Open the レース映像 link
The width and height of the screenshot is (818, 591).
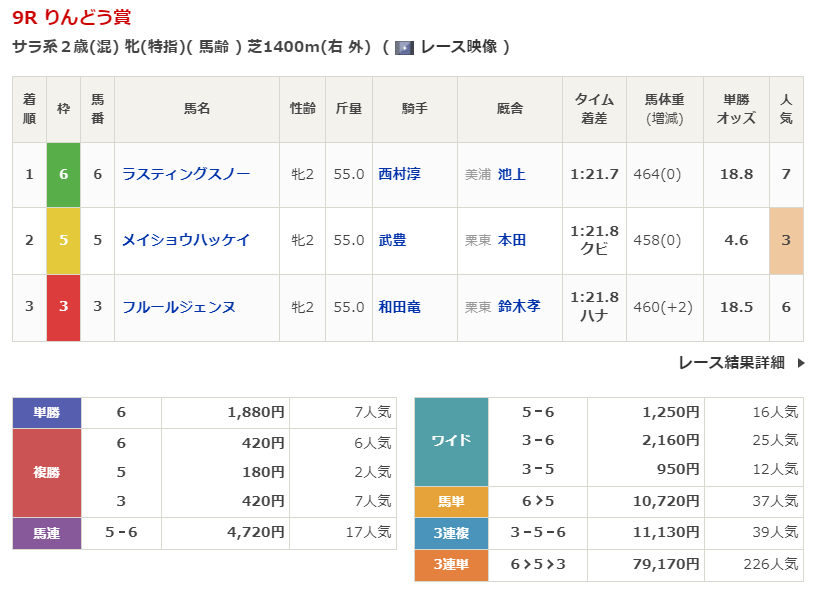(458, 47)
